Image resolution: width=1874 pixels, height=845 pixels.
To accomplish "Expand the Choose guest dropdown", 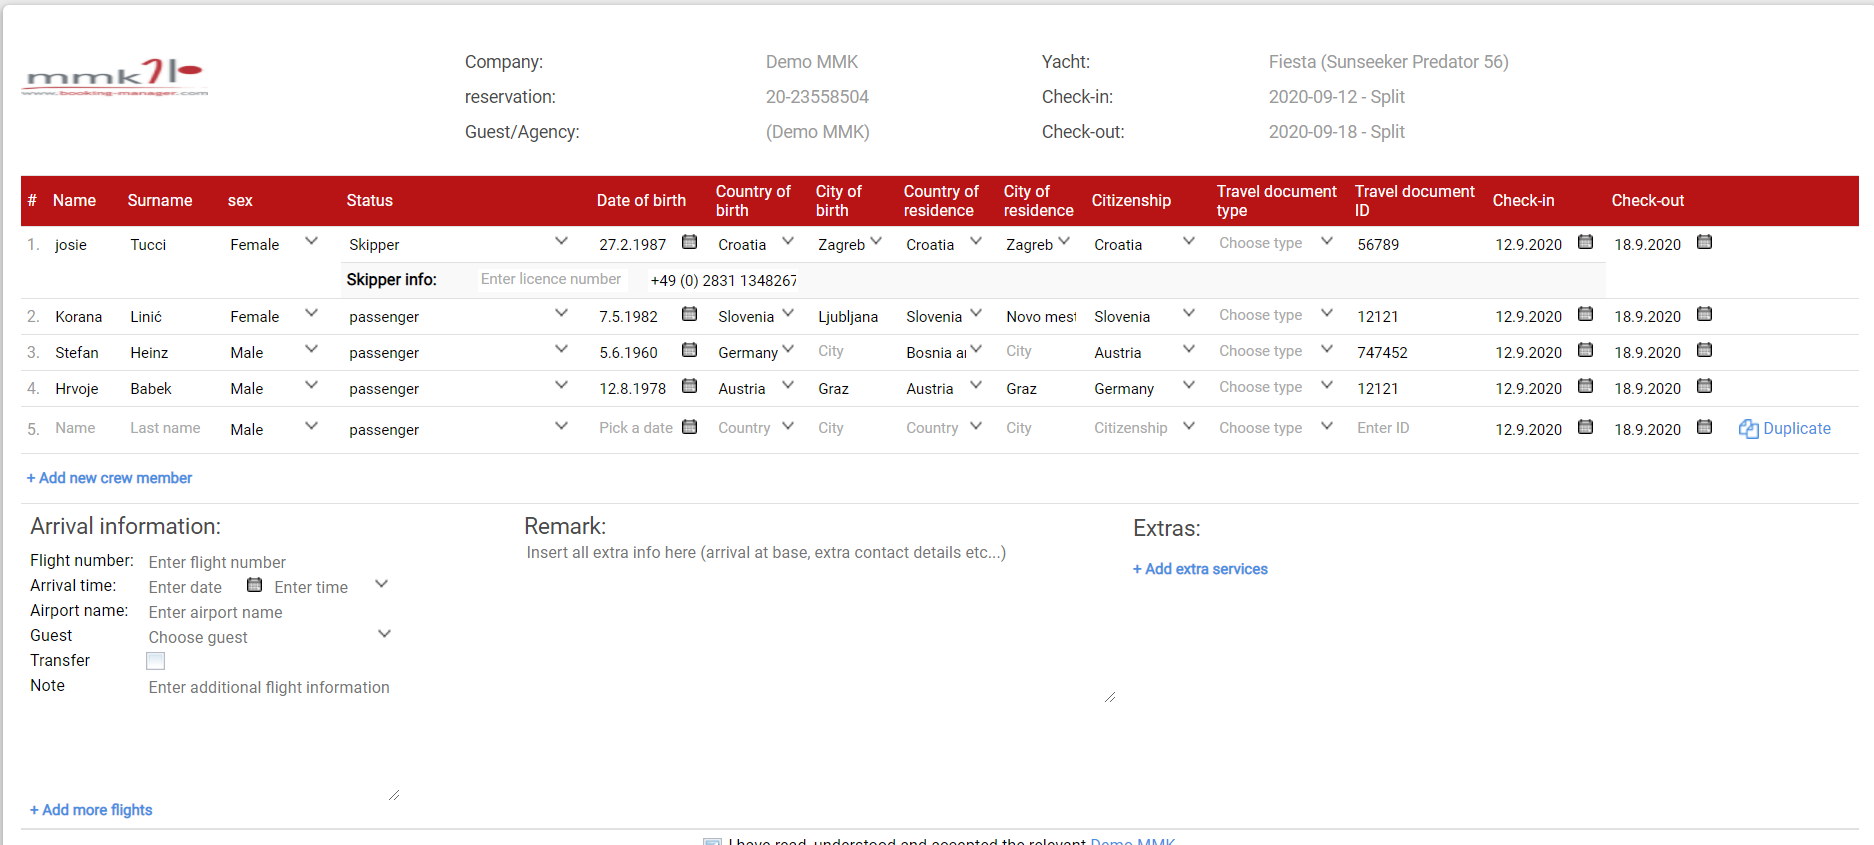I will tap(384, 635).
